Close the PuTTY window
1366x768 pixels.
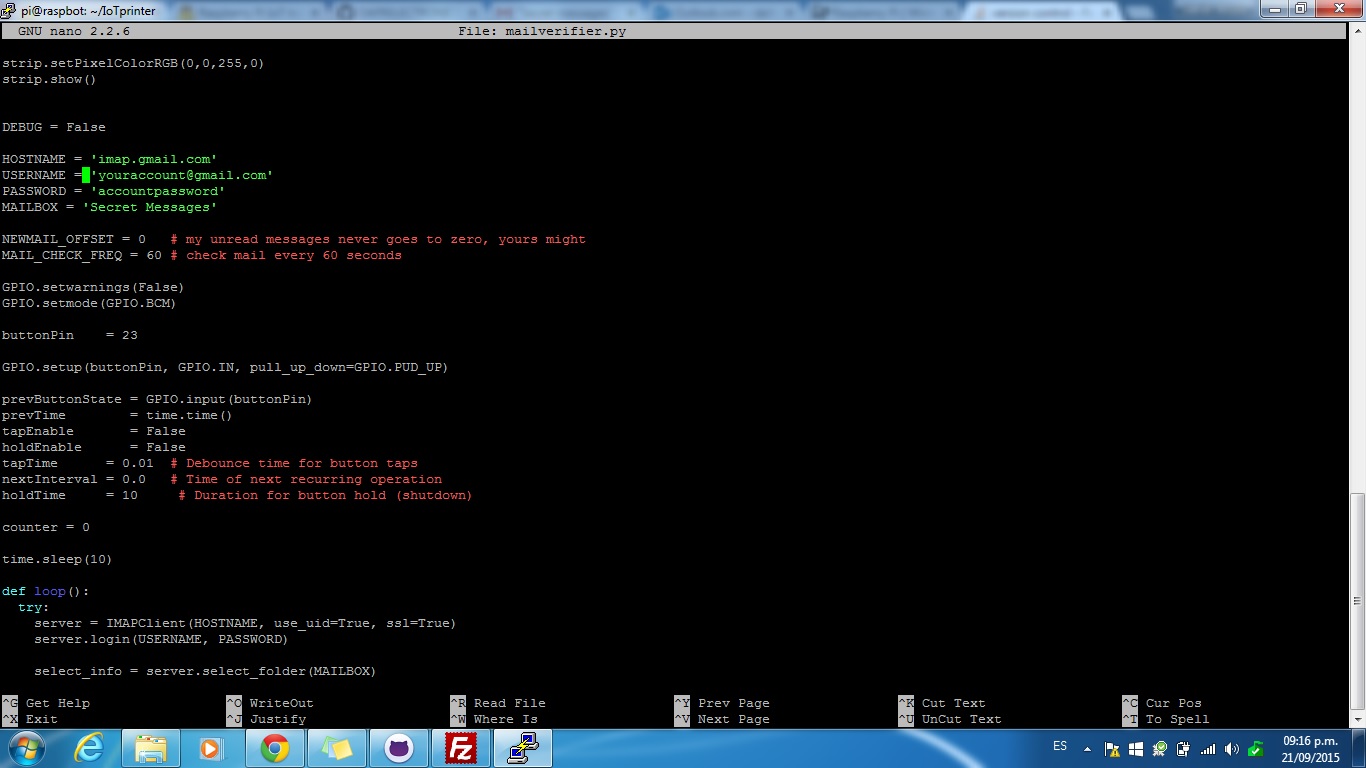point(1338,9)
